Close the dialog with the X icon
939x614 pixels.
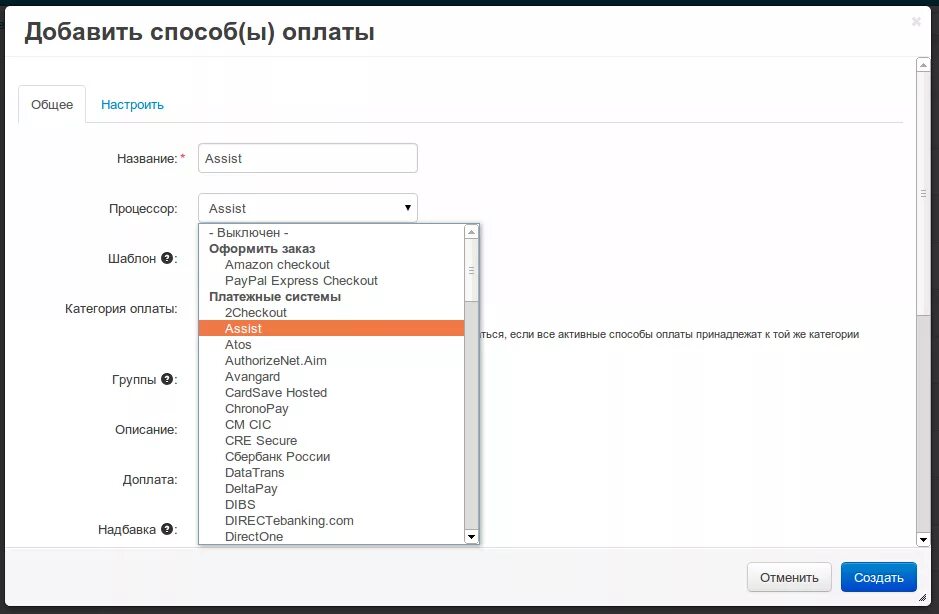(x=916, y=22)
